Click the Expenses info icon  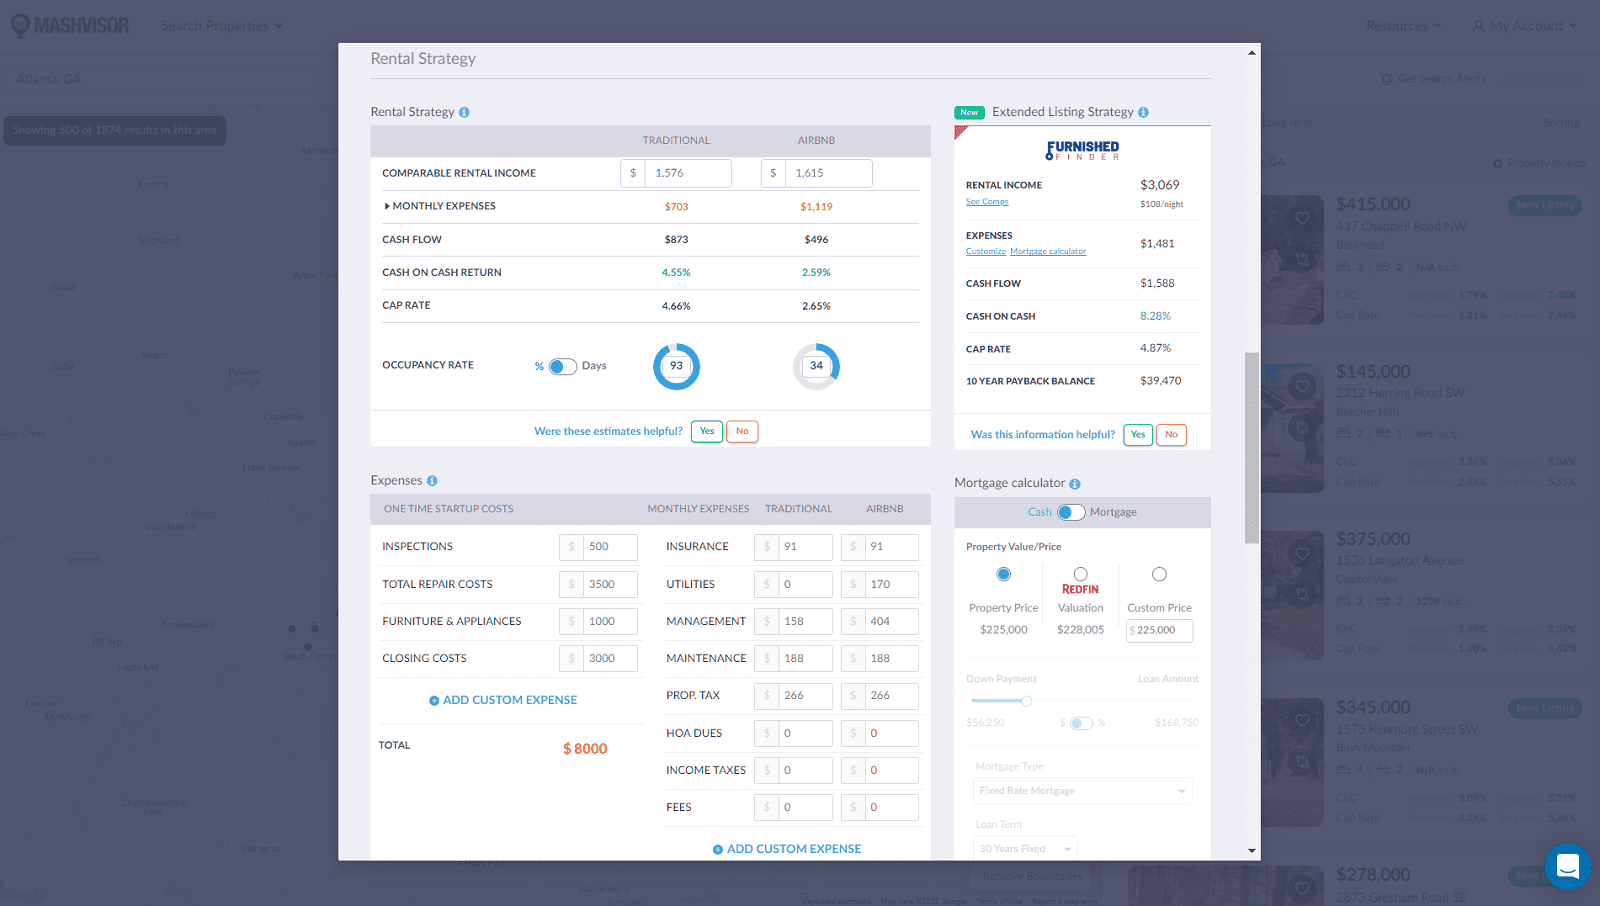click(432, 481)
